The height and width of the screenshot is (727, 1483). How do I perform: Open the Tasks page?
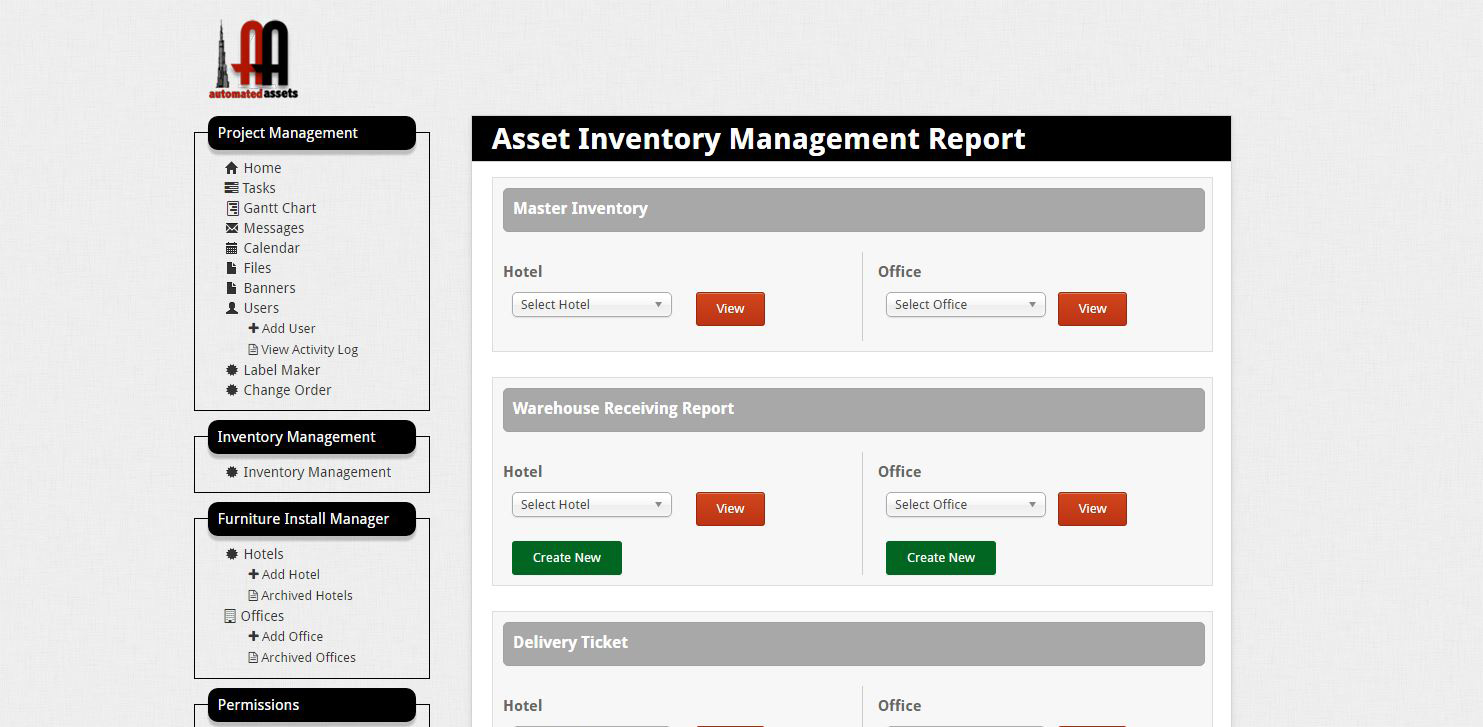[x=258, y=188]
